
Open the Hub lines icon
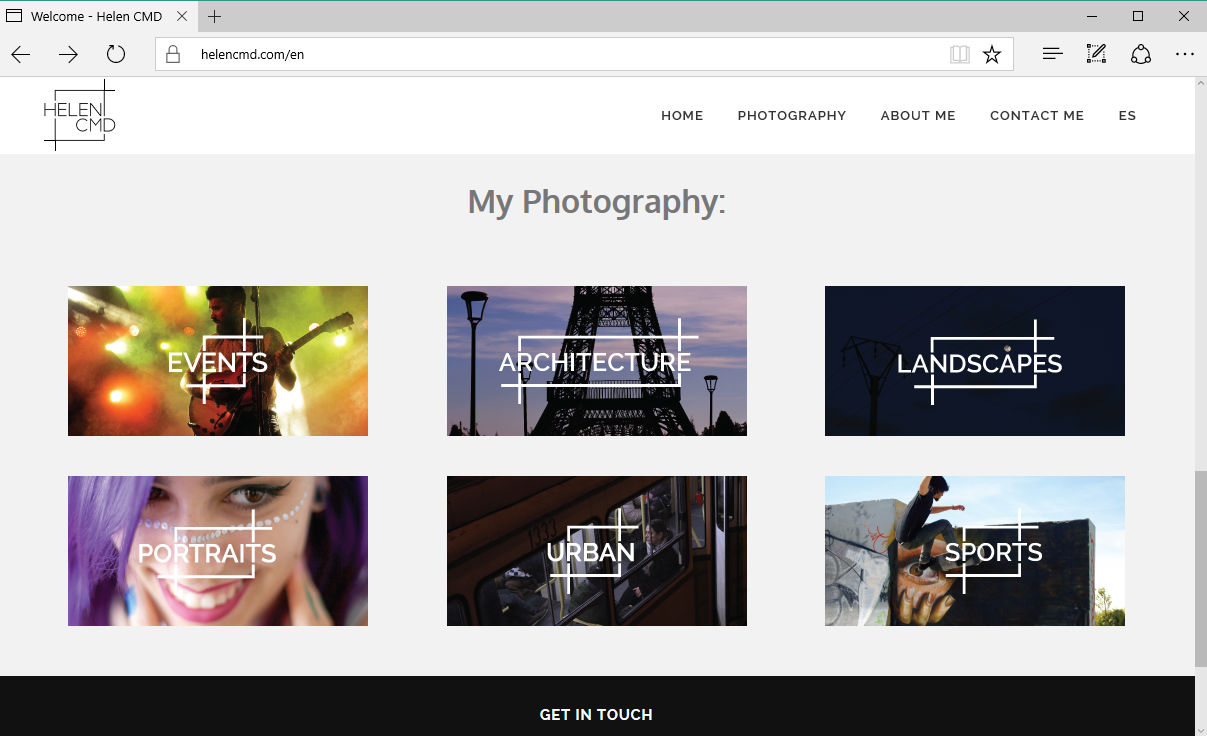[x=1052, y=55]
